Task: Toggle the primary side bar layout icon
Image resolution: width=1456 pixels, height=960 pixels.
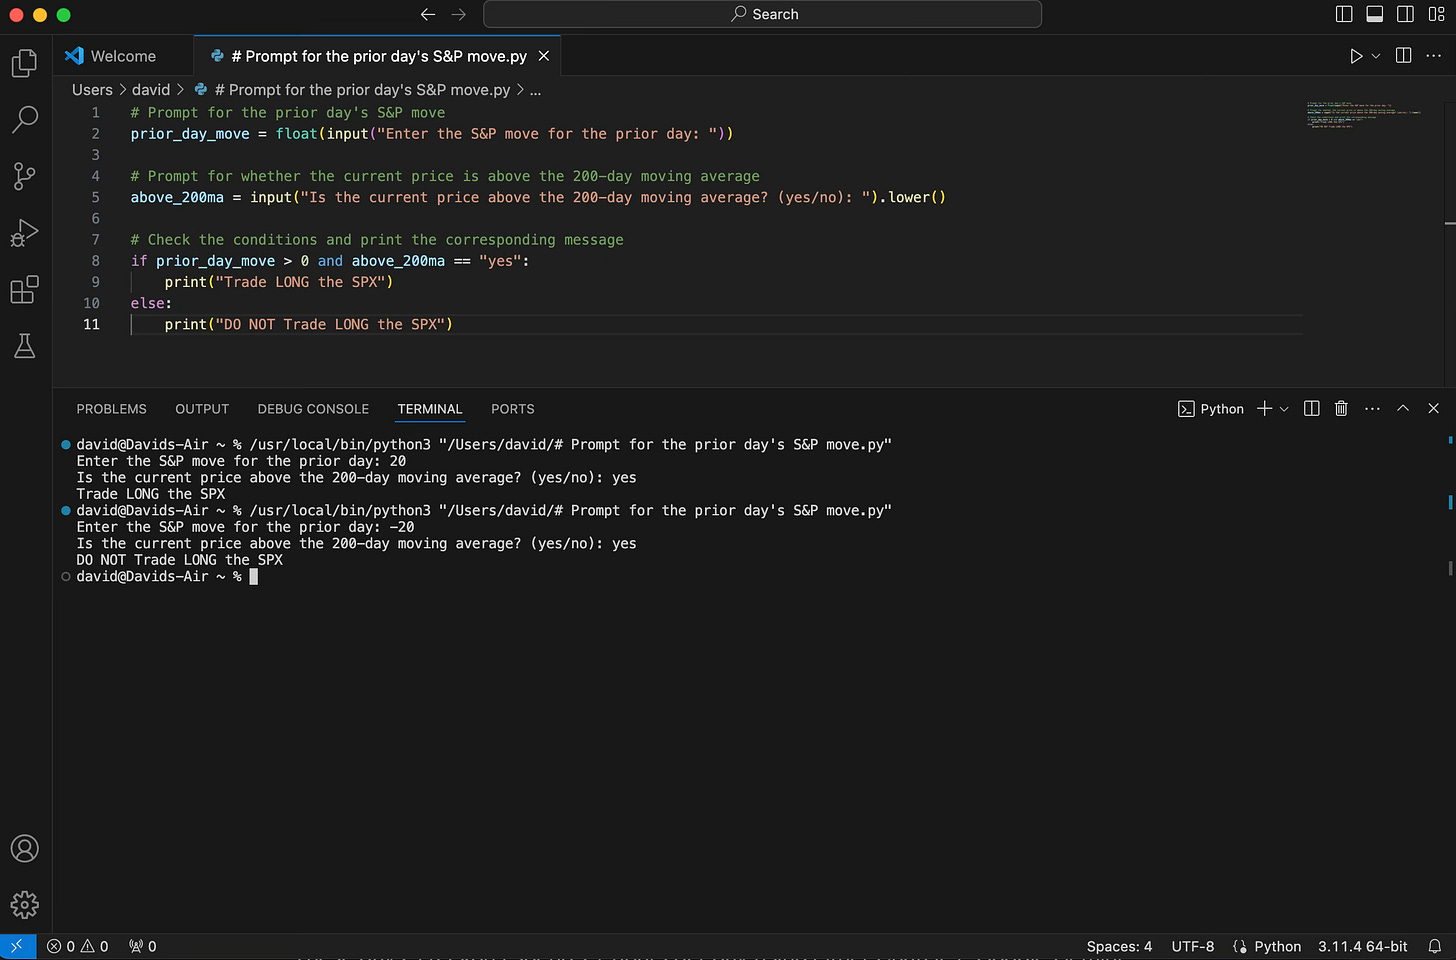Action: 1344,14
